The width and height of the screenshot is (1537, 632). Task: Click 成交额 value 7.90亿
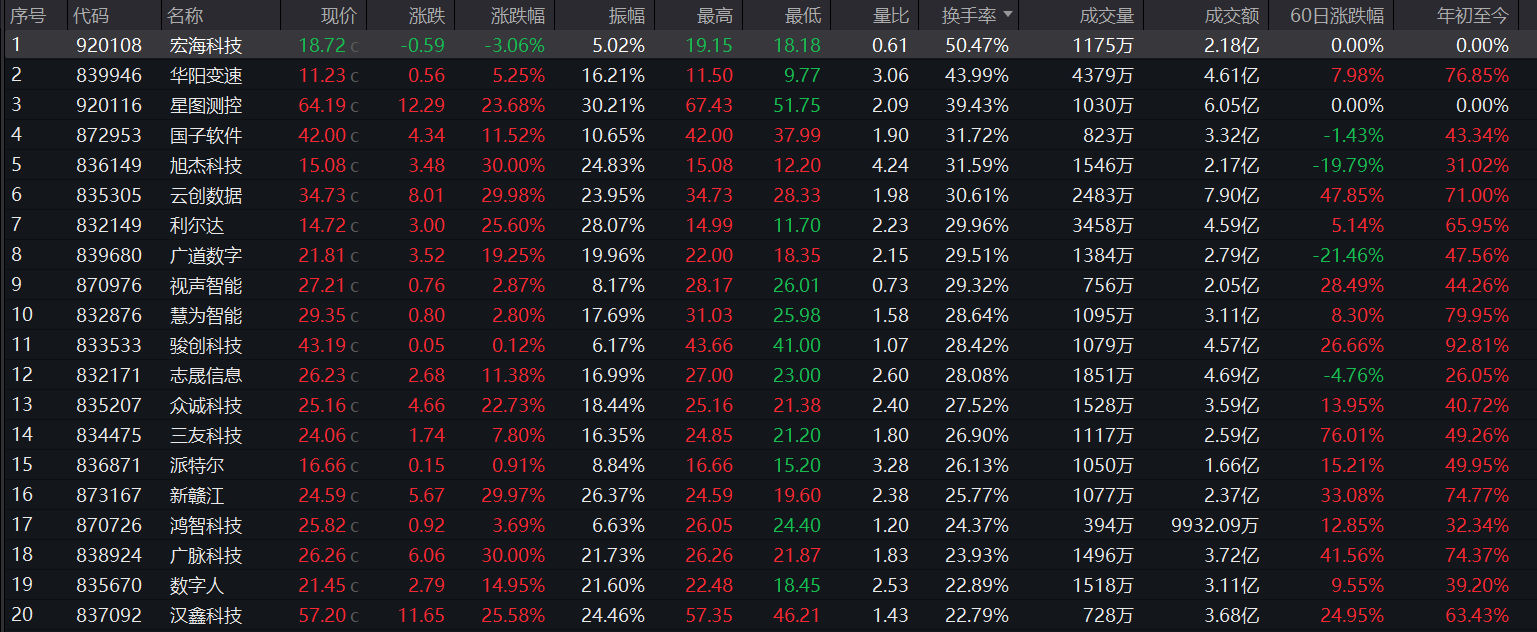coord(1230,195)
